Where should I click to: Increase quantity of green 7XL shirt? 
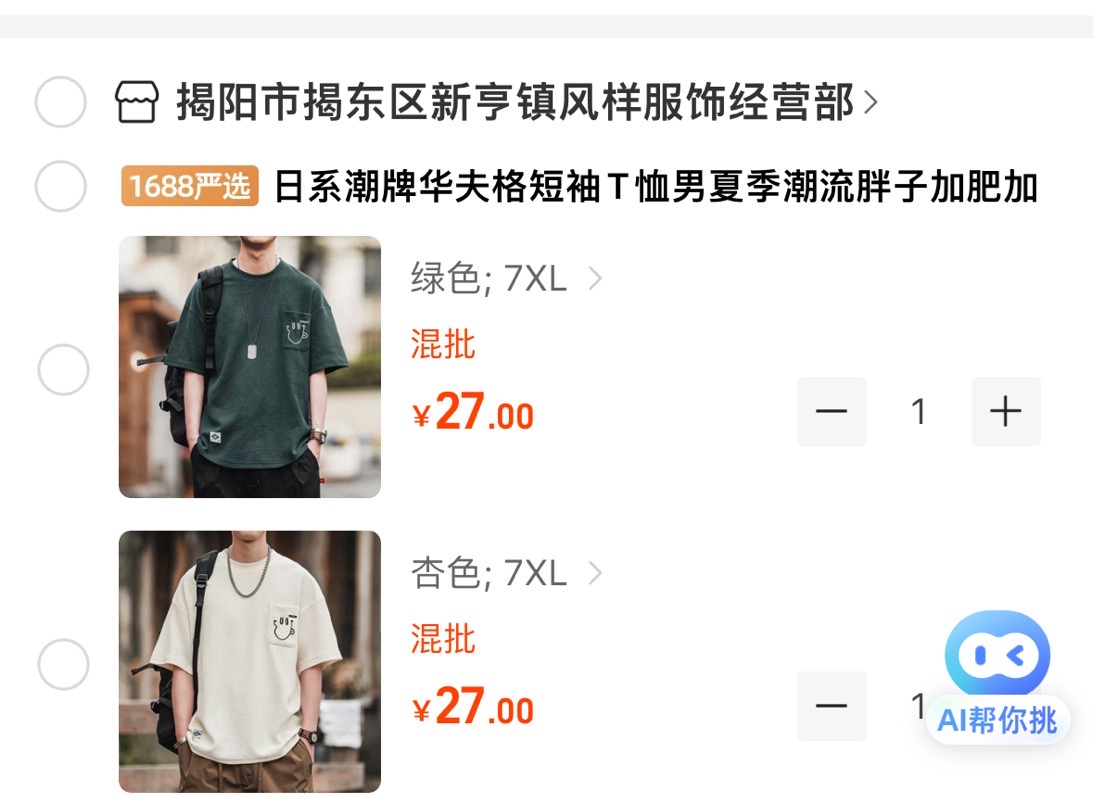(x=1006, y=411)
